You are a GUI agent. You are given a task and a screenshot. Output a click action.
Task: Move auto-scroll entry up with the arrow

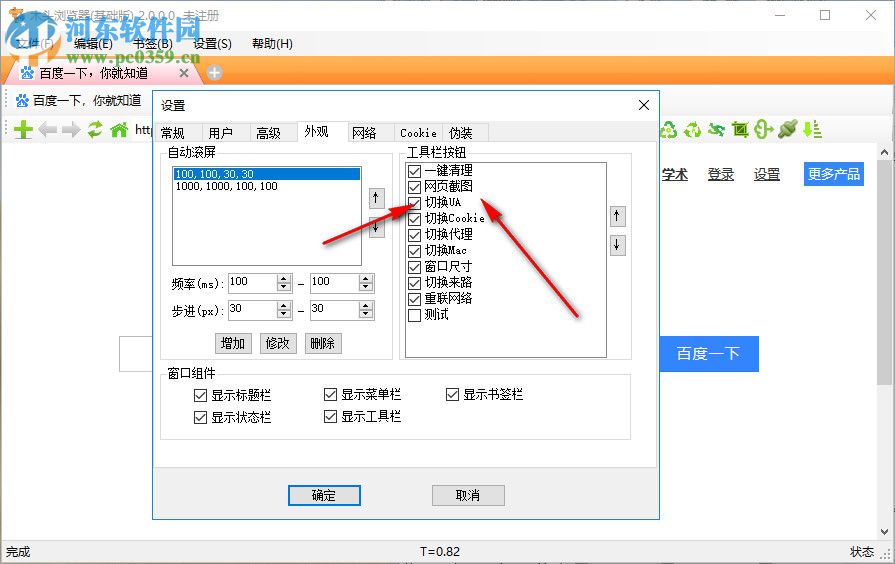pyautogui.click(x=376, y=198)
